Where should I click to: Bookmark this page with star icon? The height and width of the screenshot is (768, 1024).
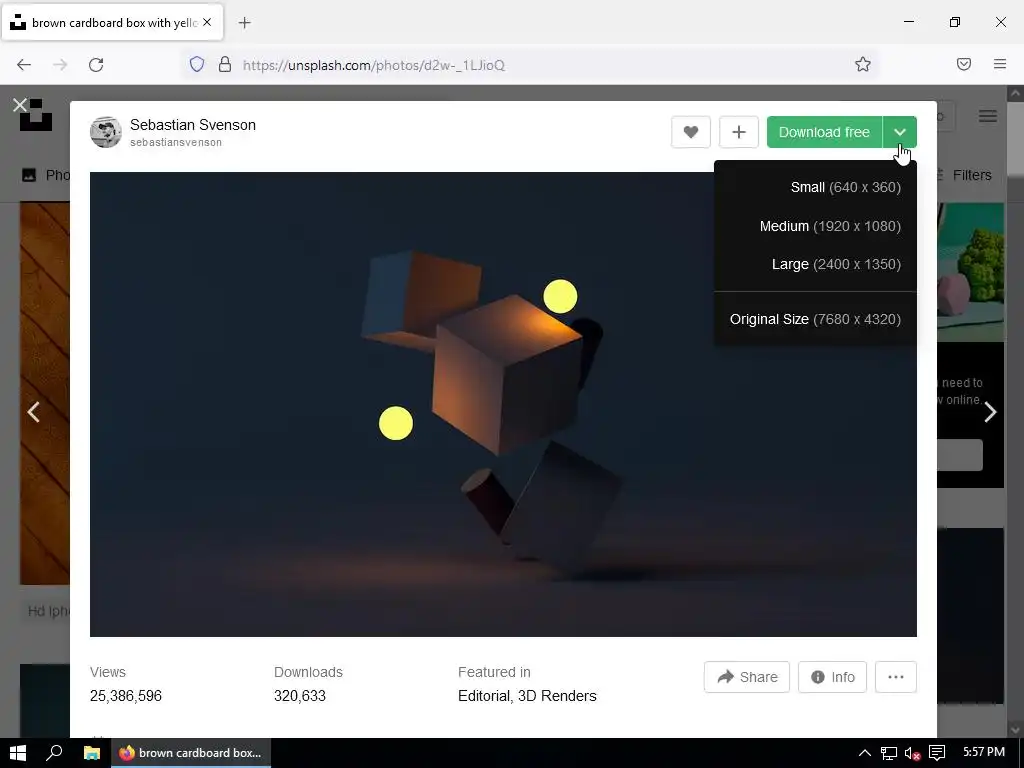863,64
